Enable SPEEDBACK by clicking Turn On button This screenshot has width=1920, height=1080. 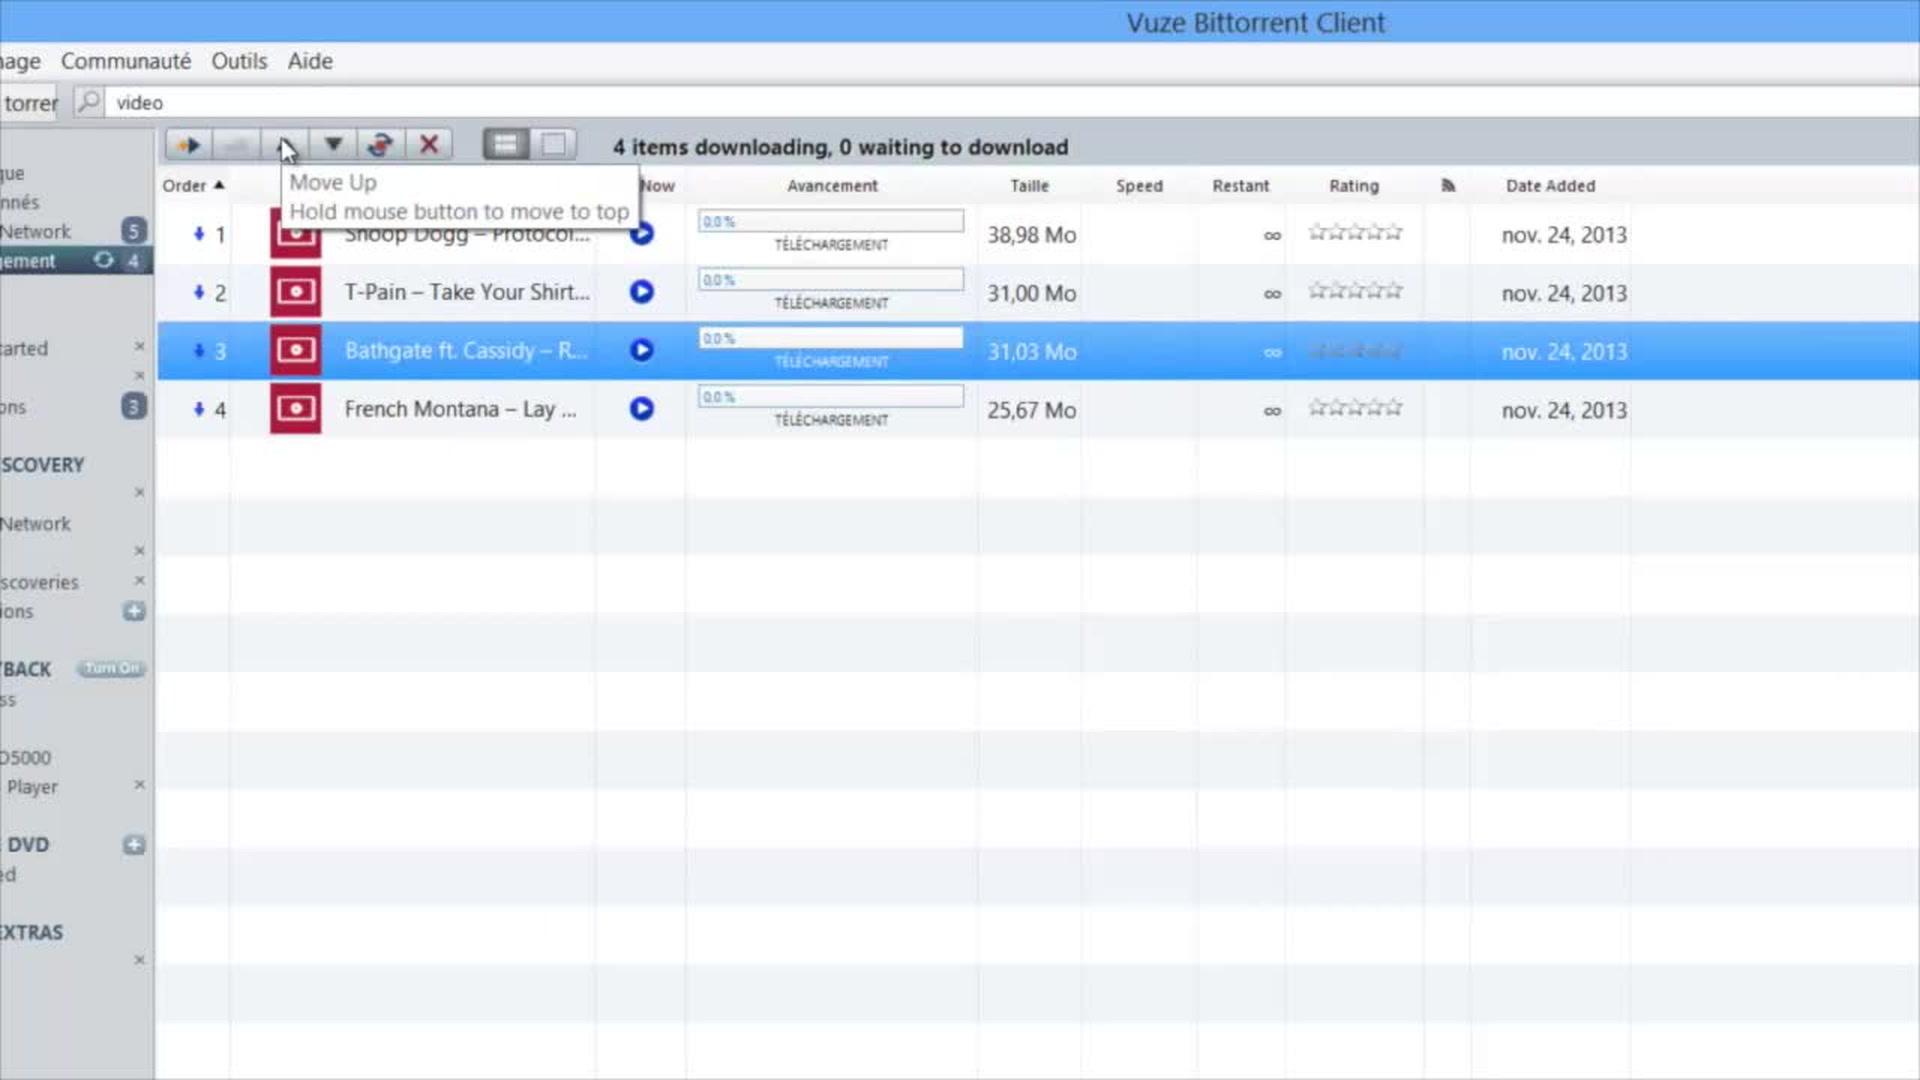pyautogui.click(x=111, y=669)
